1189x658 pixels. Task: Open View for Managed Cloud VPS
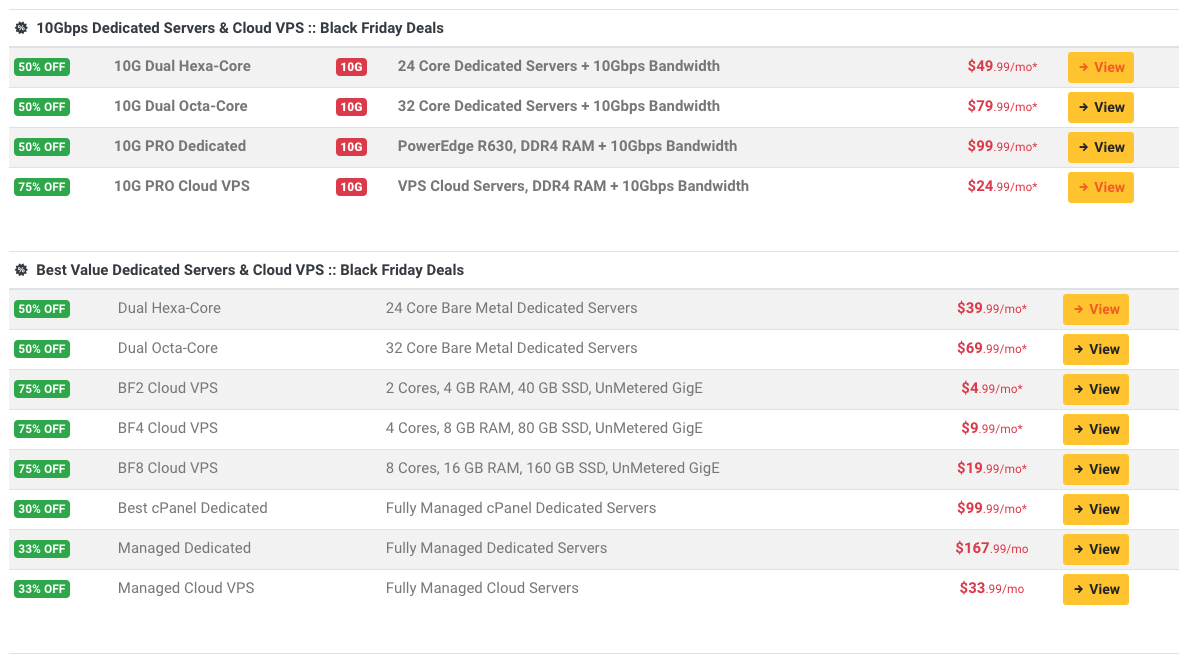1096,590
